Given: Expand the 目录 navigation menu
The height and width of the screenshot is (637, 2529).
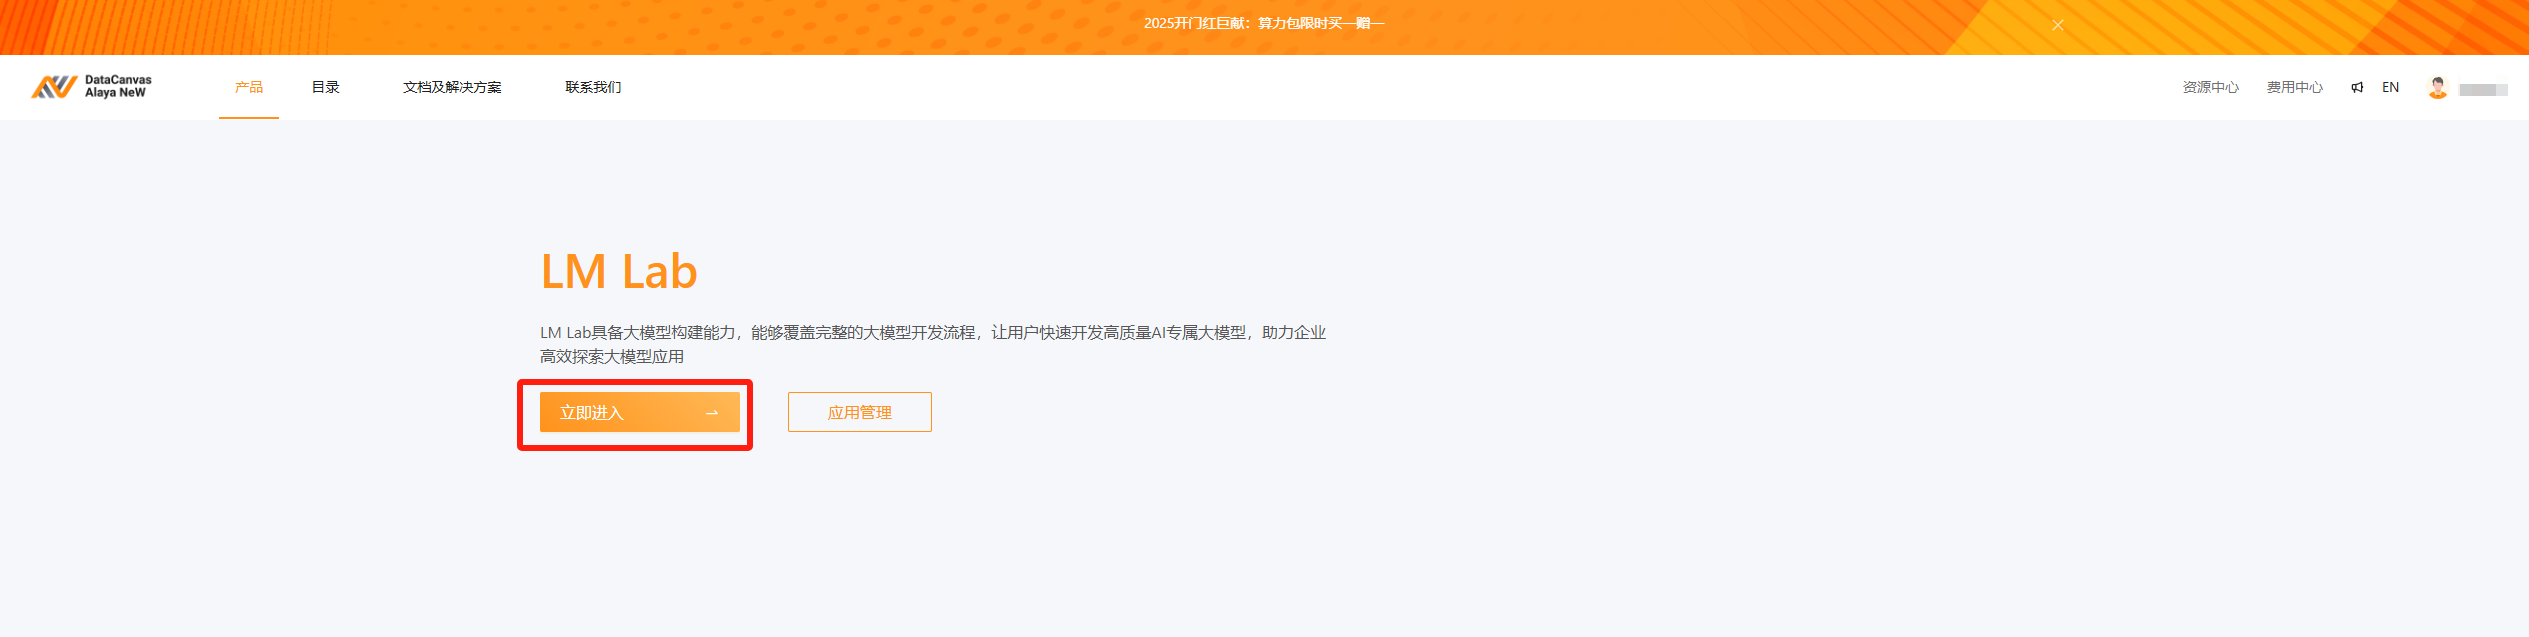Looking at the screenshot, I should point(325,87).
